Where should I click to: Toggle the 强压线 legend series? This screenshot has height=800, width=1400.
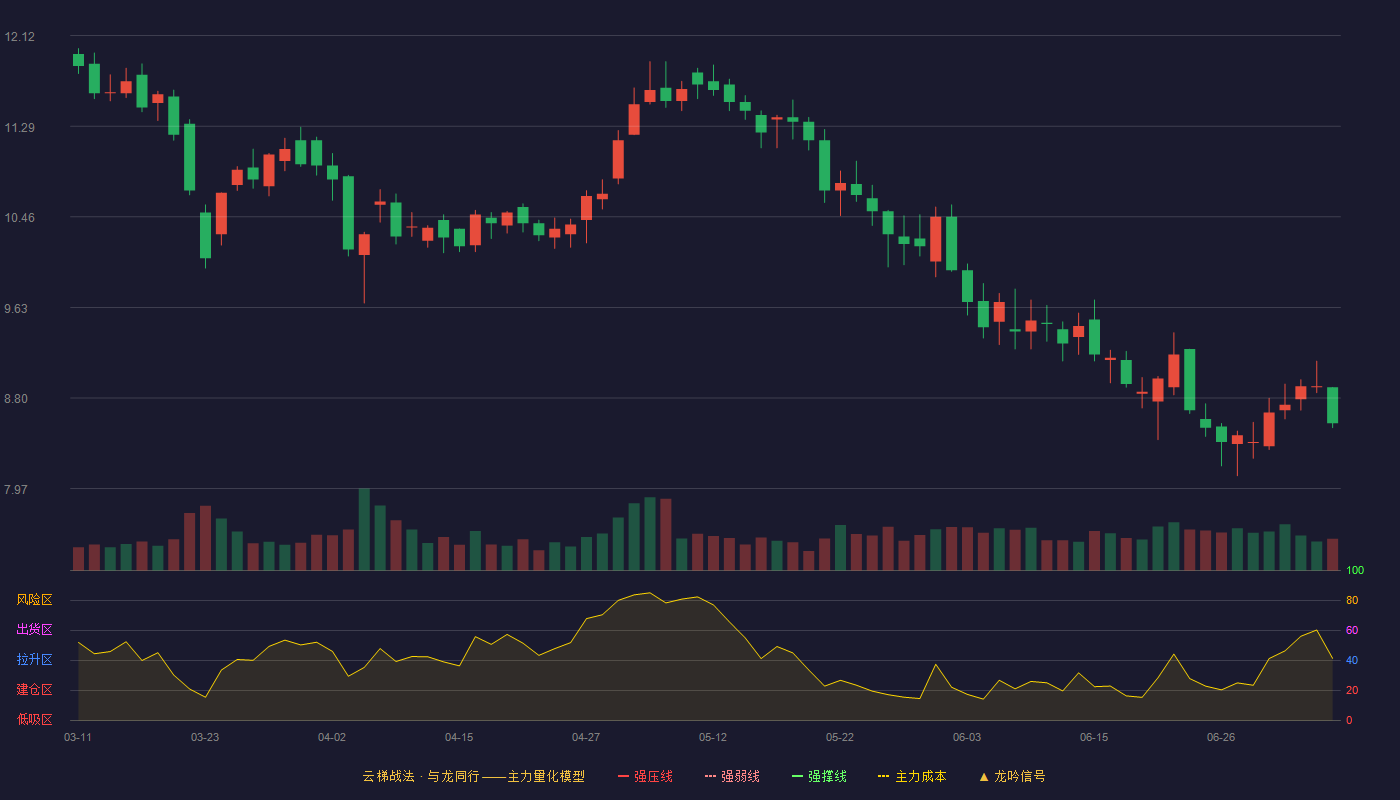(645, 776)
